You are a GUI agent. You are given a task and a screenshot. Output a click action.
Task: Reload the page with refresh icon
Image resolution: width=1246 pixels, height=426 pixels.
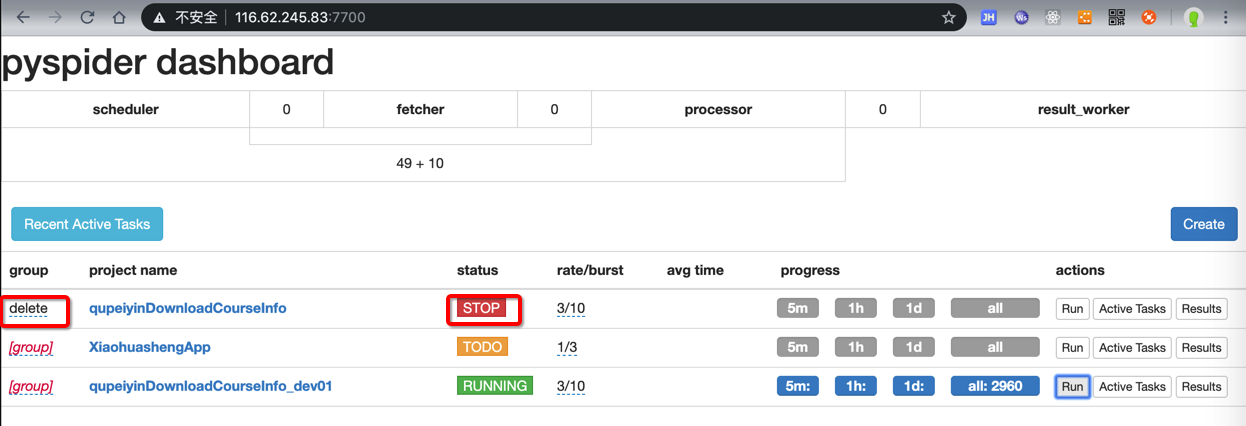[x=87, y=17]
